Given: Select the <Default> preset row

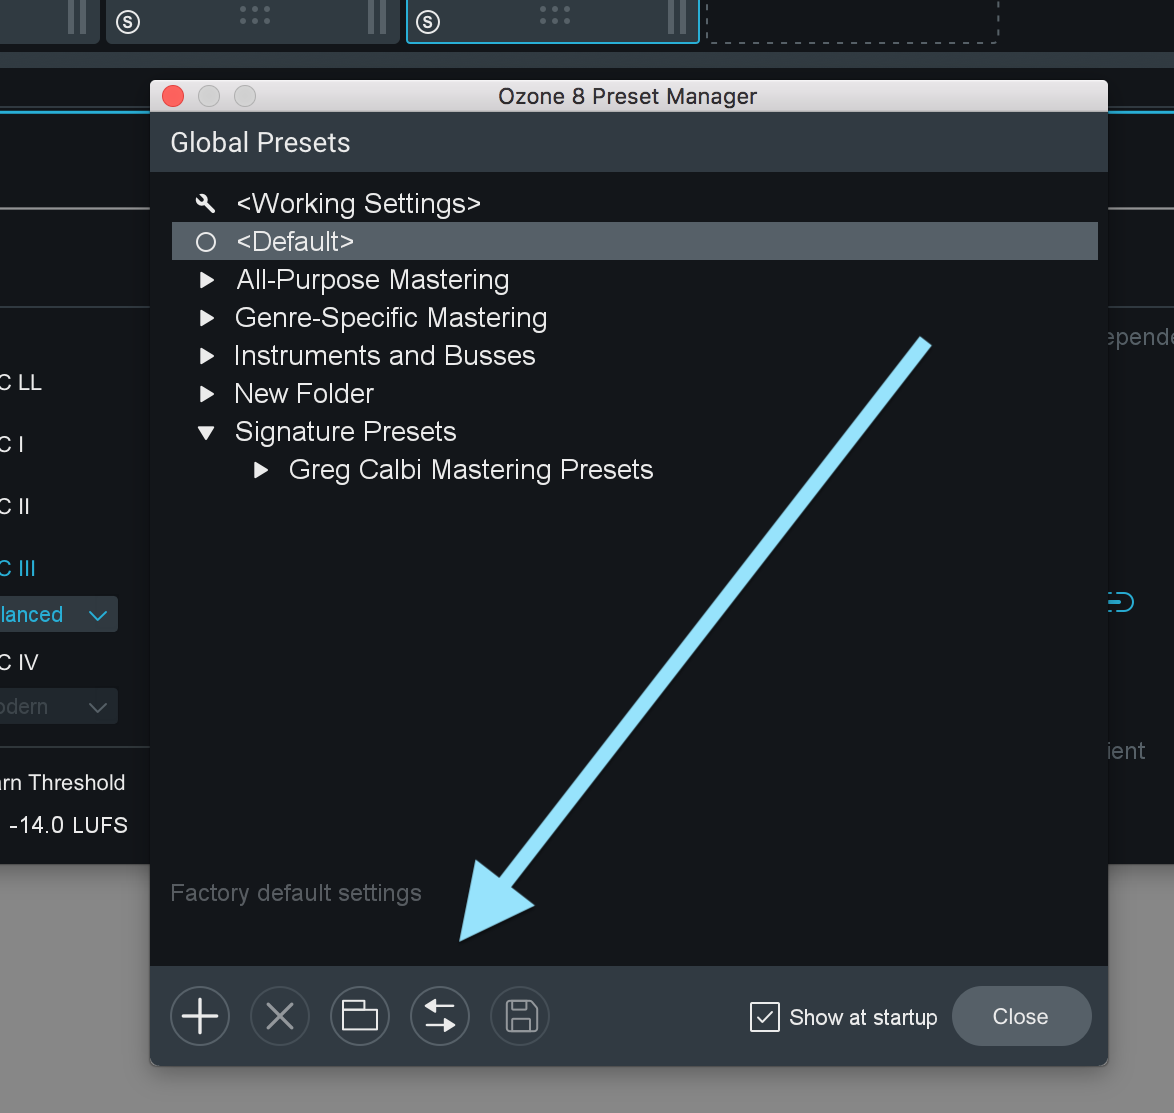Looking at the screenshot, I should click(x=635, y=241).
